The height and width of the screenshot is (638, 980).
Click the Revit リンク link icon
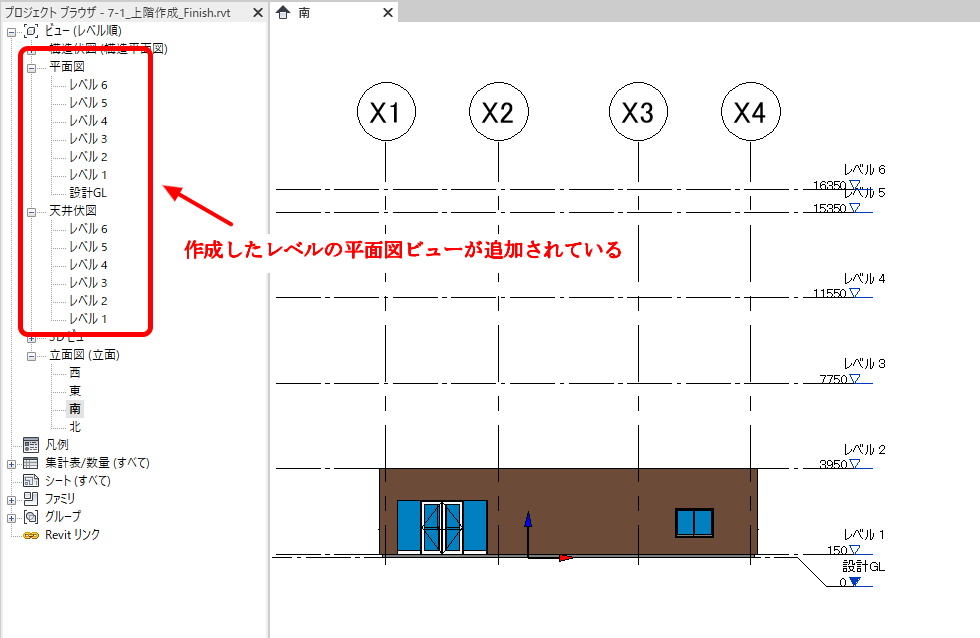click(x=31, y=536)
